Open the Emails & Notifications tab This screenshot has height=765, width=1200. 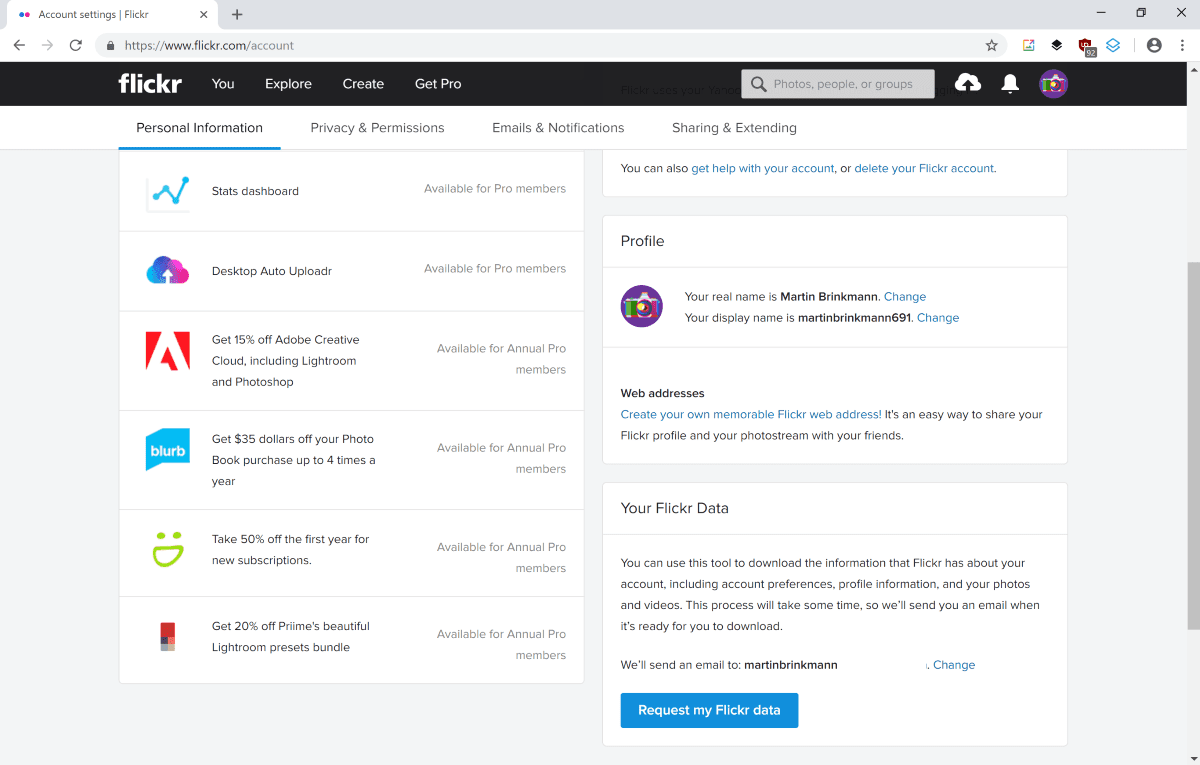click(558, 128)
